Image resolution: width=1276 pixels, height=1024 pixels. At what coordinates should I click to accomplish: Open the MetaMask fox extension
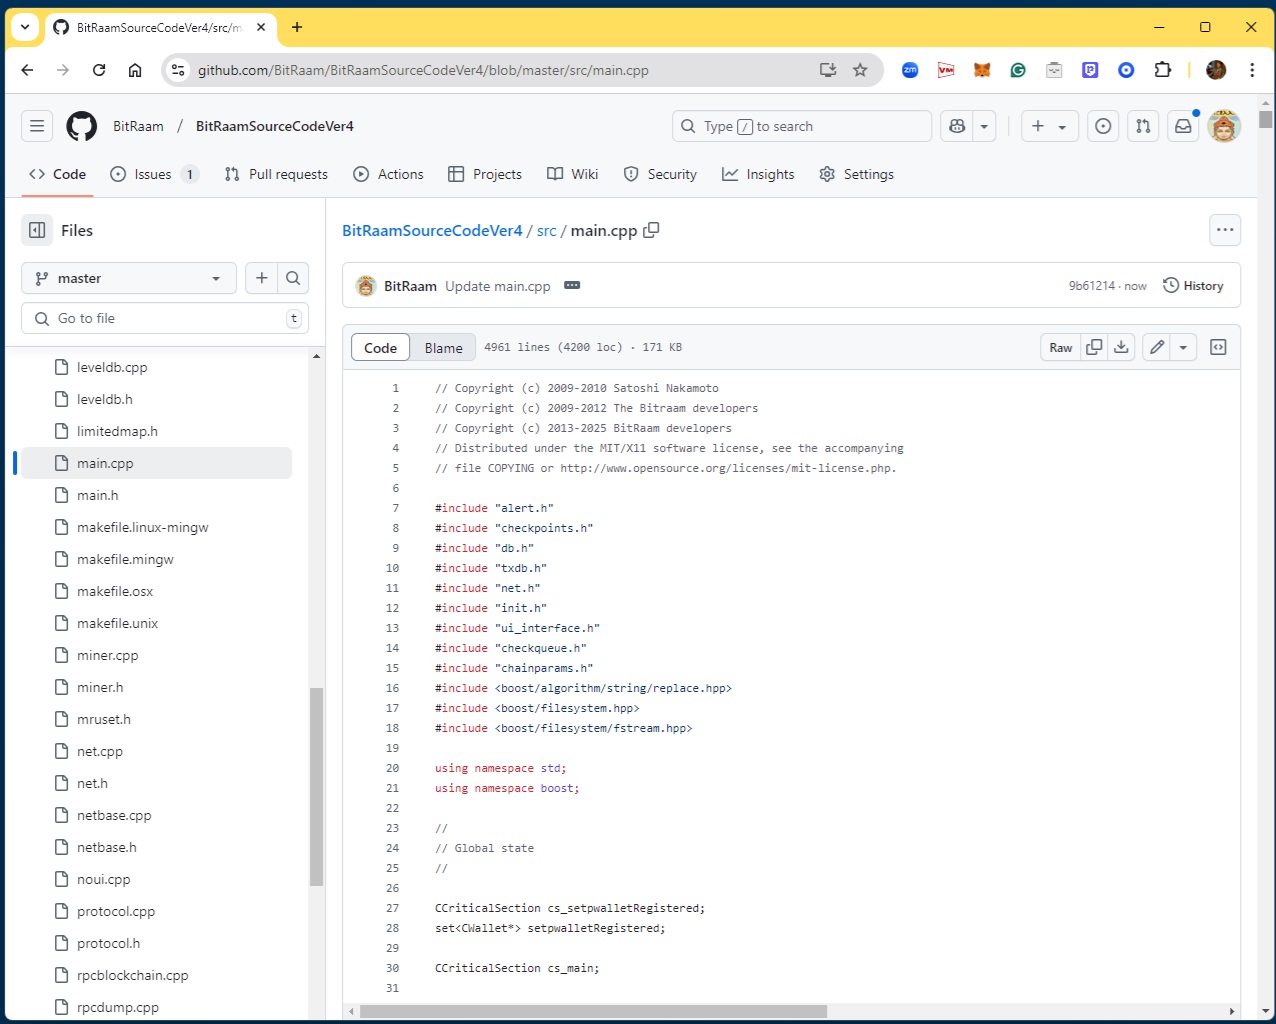click(982, 70)
